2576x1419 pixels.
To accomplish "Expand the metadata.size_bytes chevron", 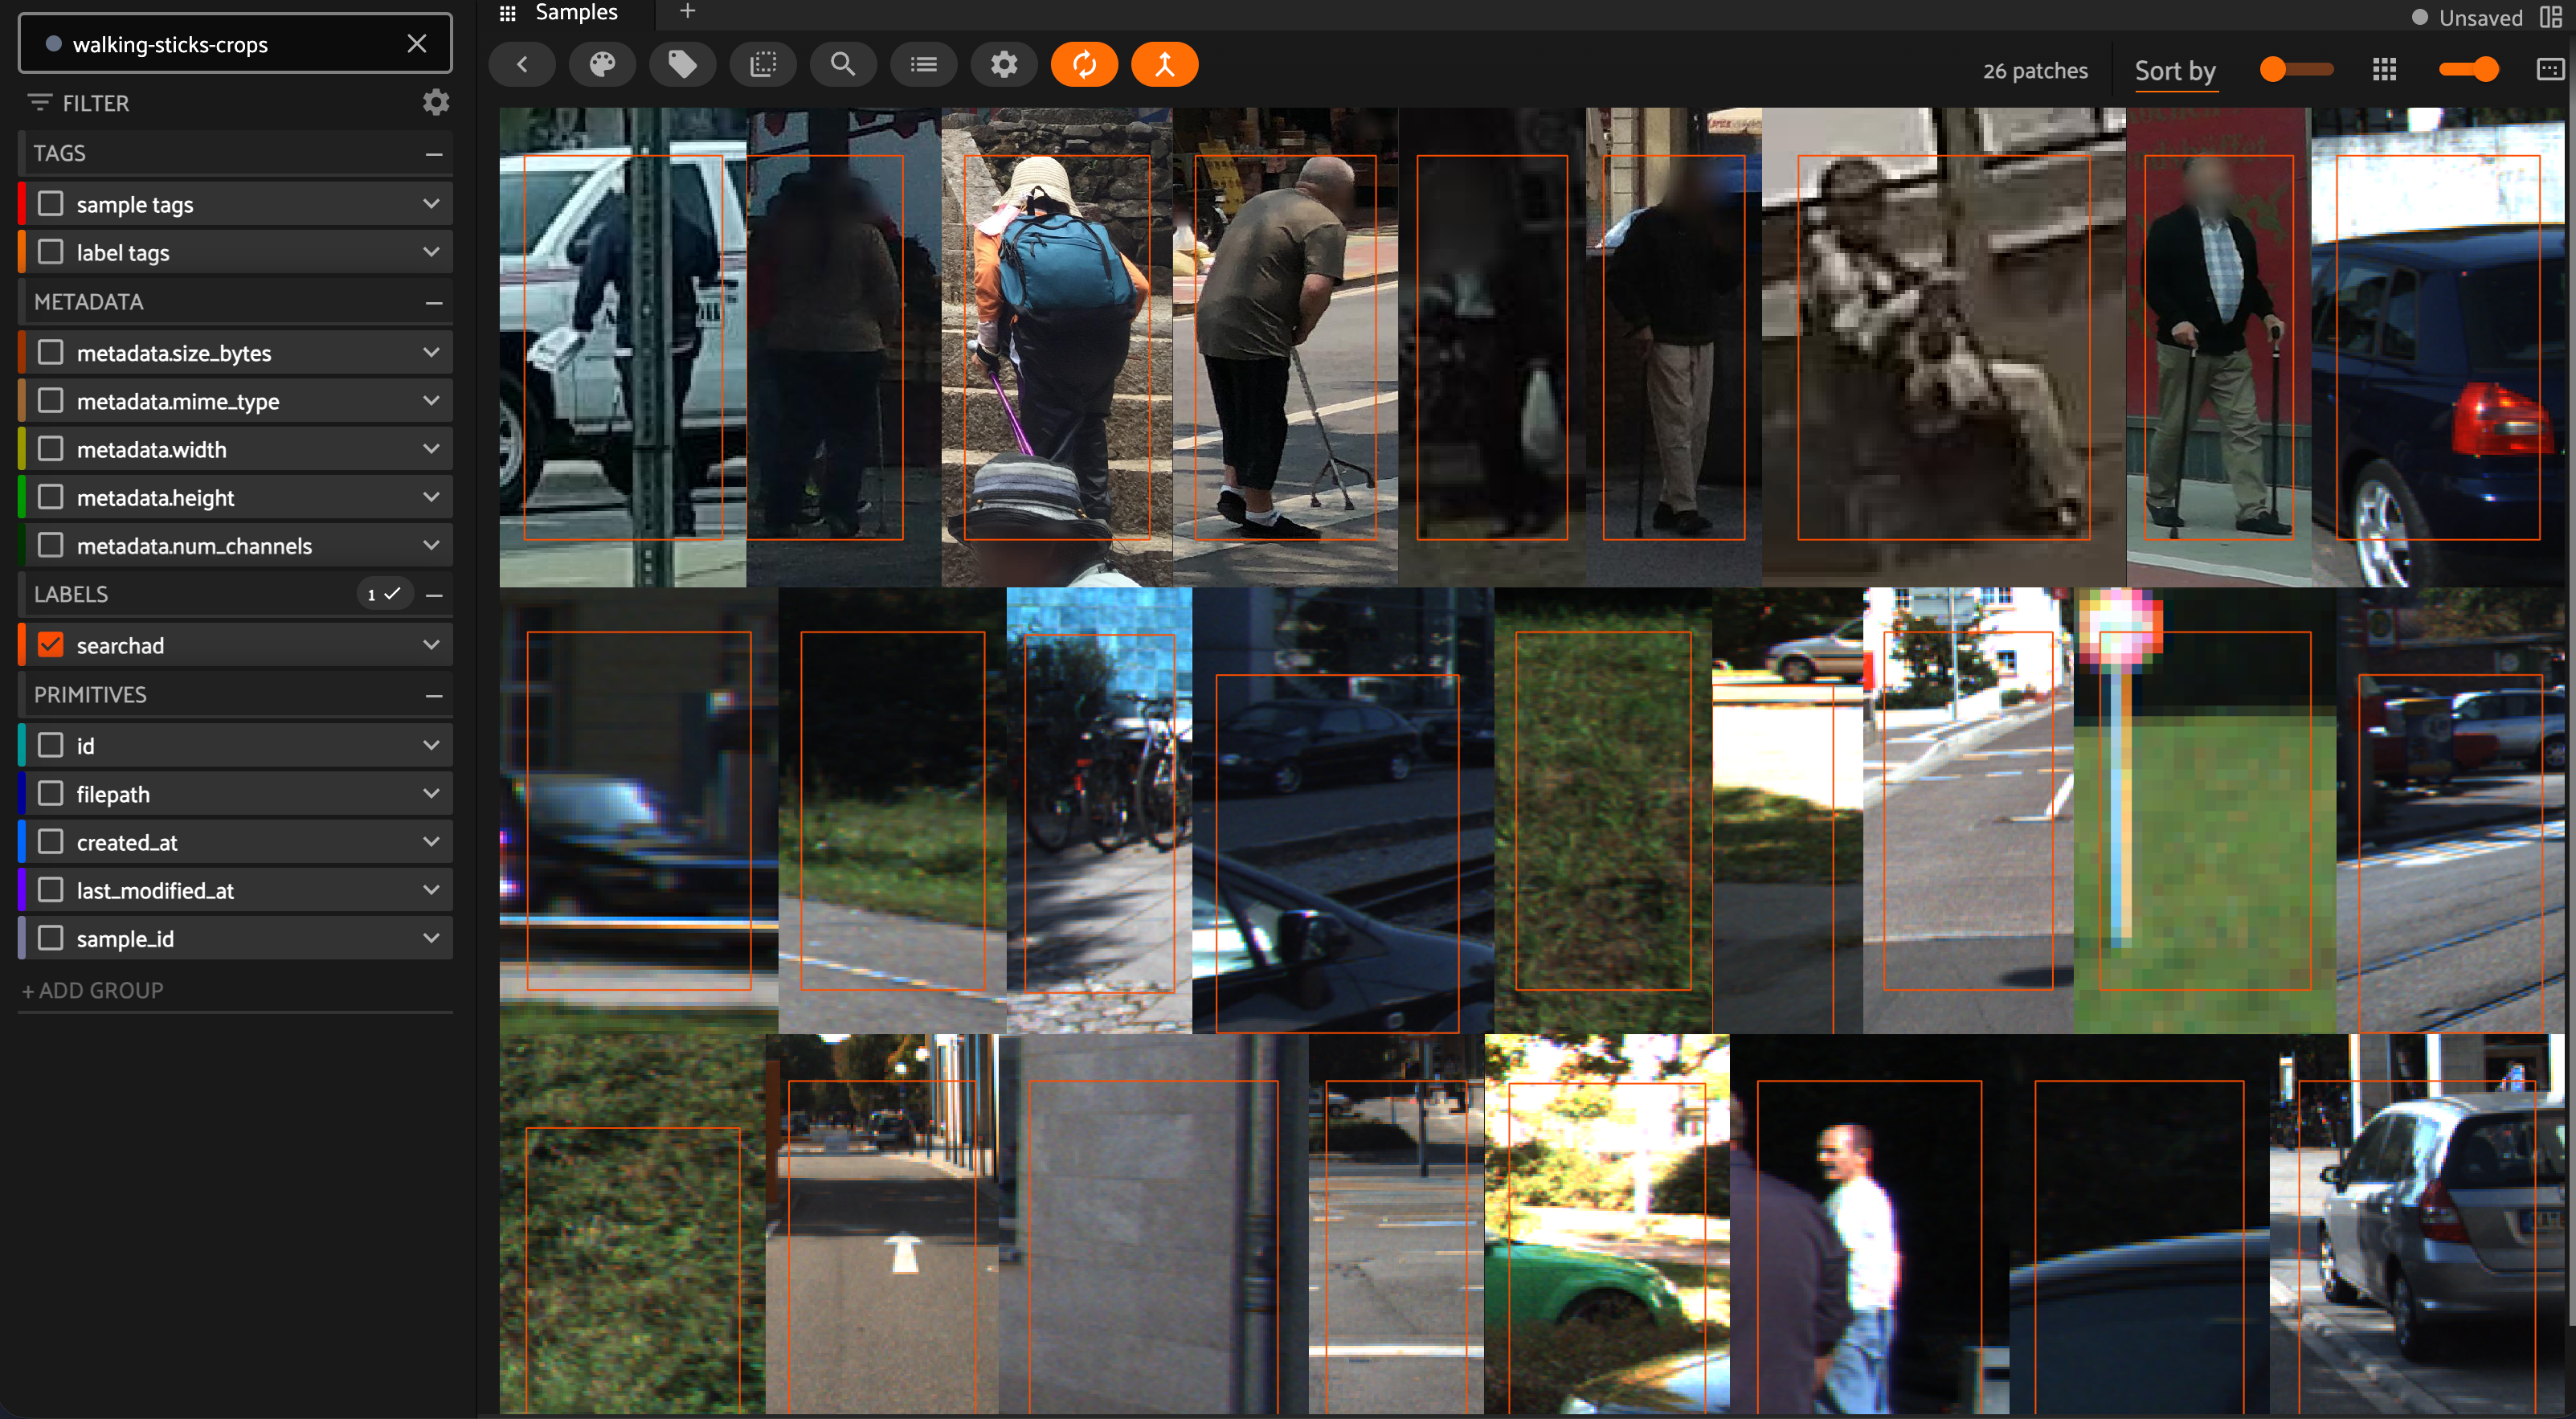I will tap(431, 352).
